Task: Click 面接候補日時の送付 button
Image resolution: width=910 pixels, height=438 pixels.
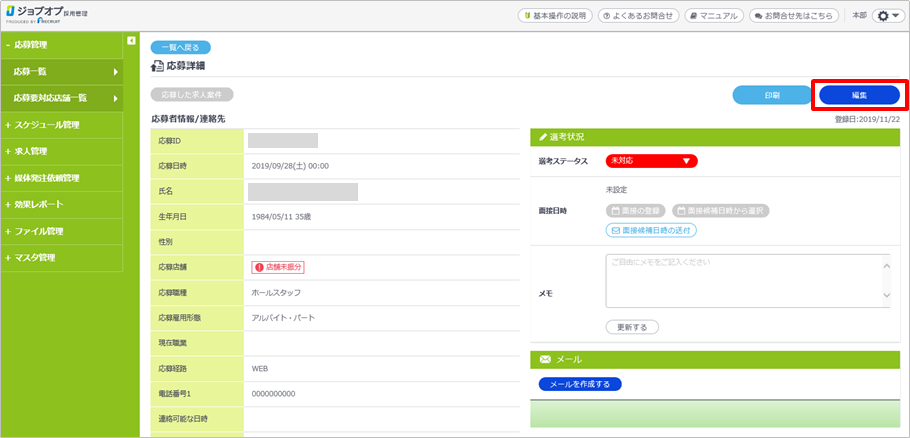Action: (651, 230)
